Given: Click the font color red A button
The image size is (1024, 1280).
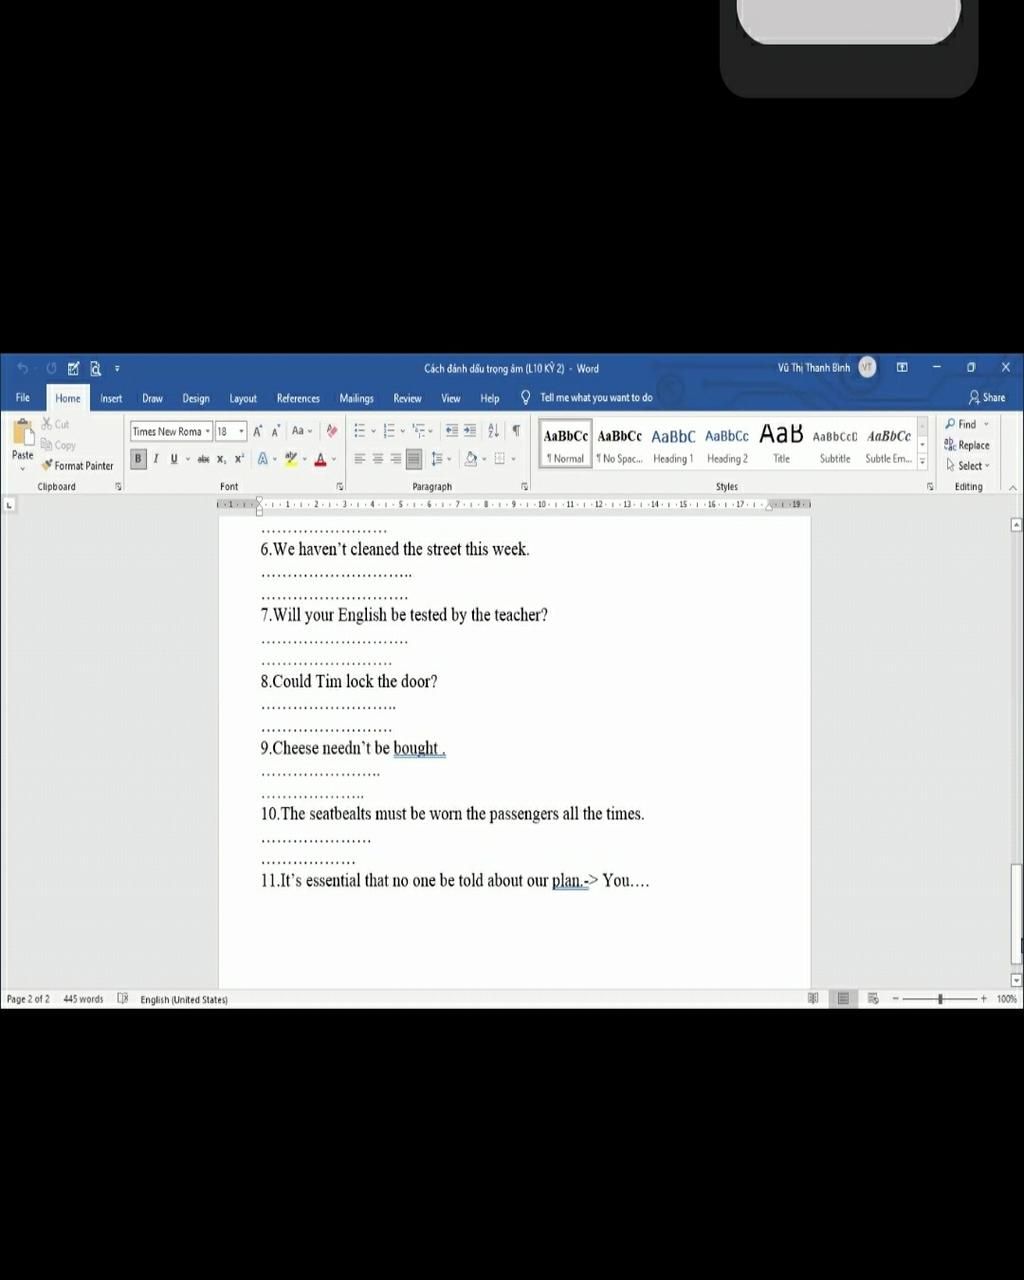Looking at the screenshot, I should point(320,459).
